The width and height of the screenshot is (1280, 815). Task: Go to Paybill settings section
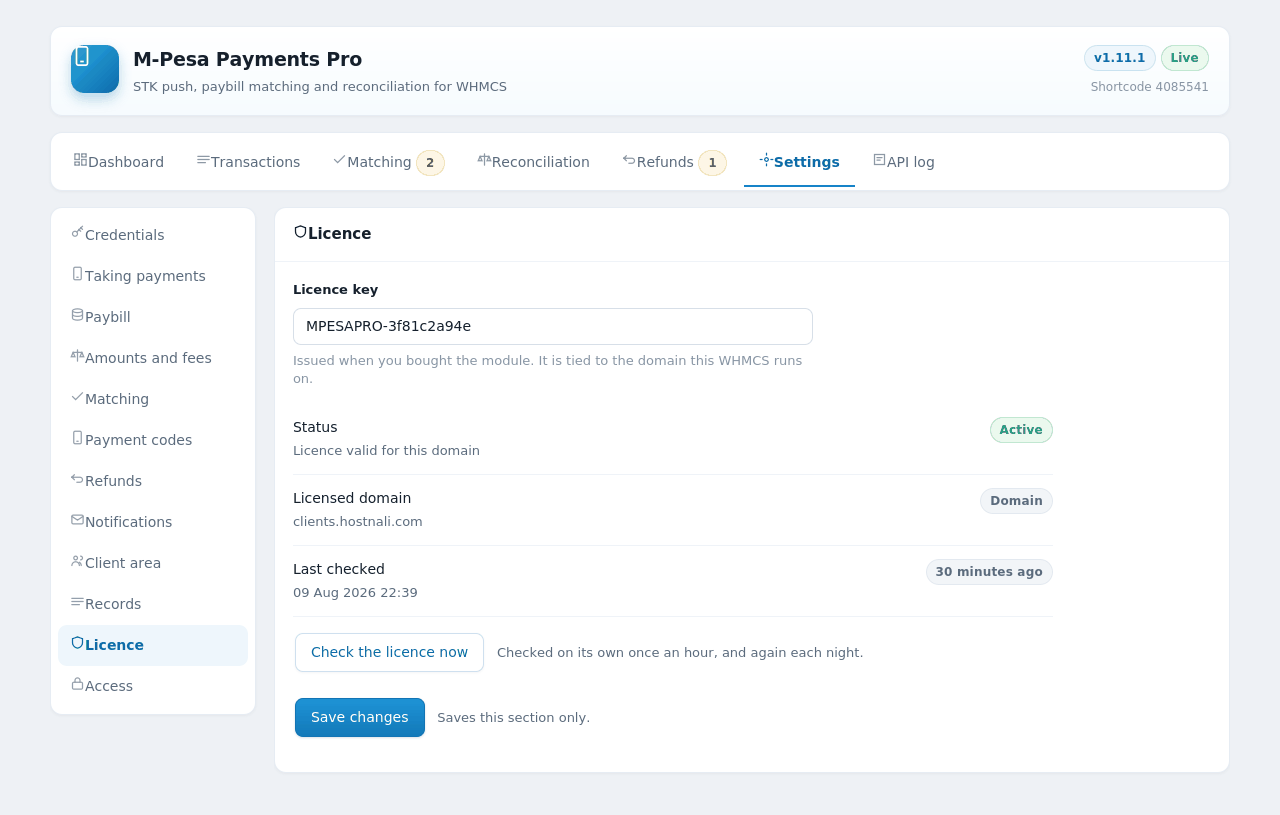point(153,317)
